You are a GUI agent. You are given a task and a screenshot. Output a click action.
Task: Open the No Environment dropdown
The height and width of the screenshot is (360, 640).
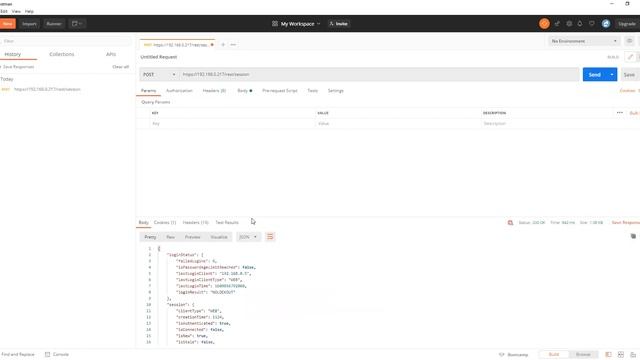pos(584,41)
